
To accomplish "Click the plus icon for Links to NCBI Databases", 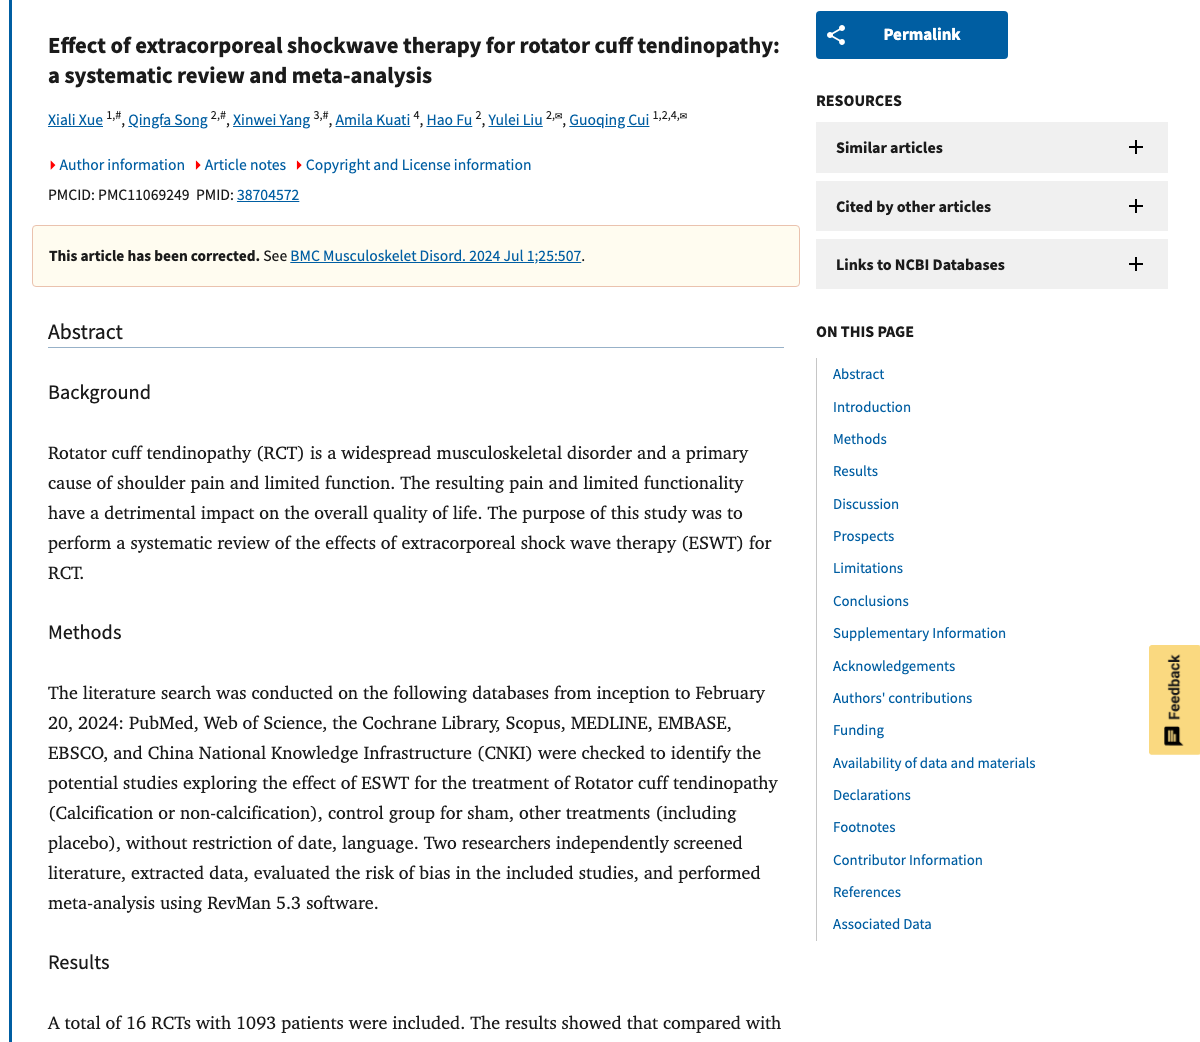I will pos(1135,264).
